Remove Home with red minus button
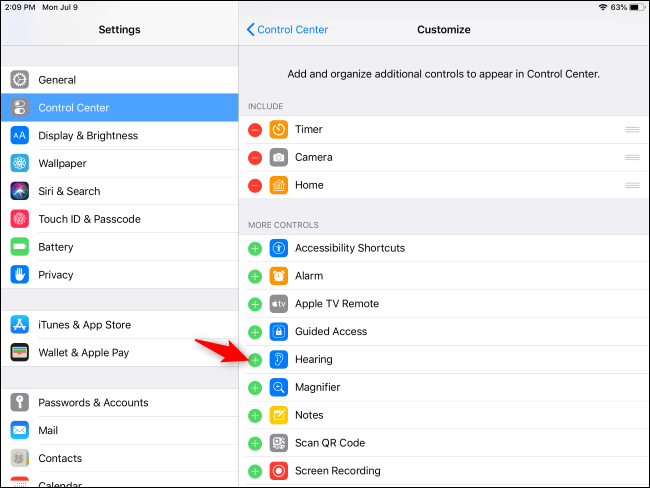 [x=255, y=186]
